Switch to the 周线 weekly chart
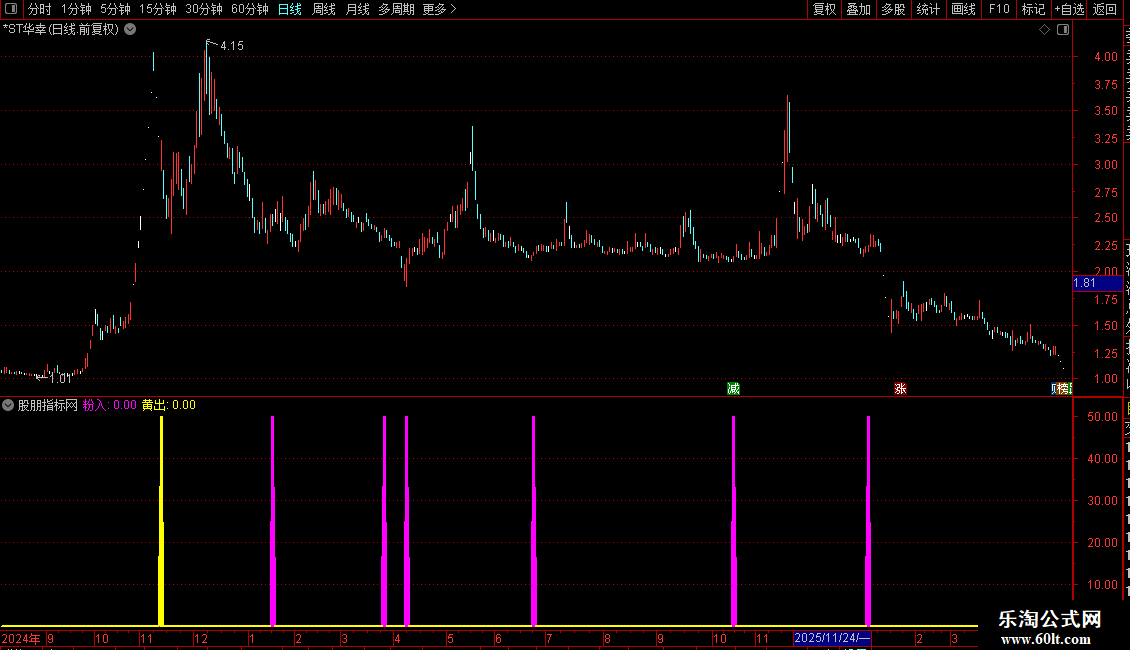Viewport: 1130px width, 650px height. coord(324,9)
